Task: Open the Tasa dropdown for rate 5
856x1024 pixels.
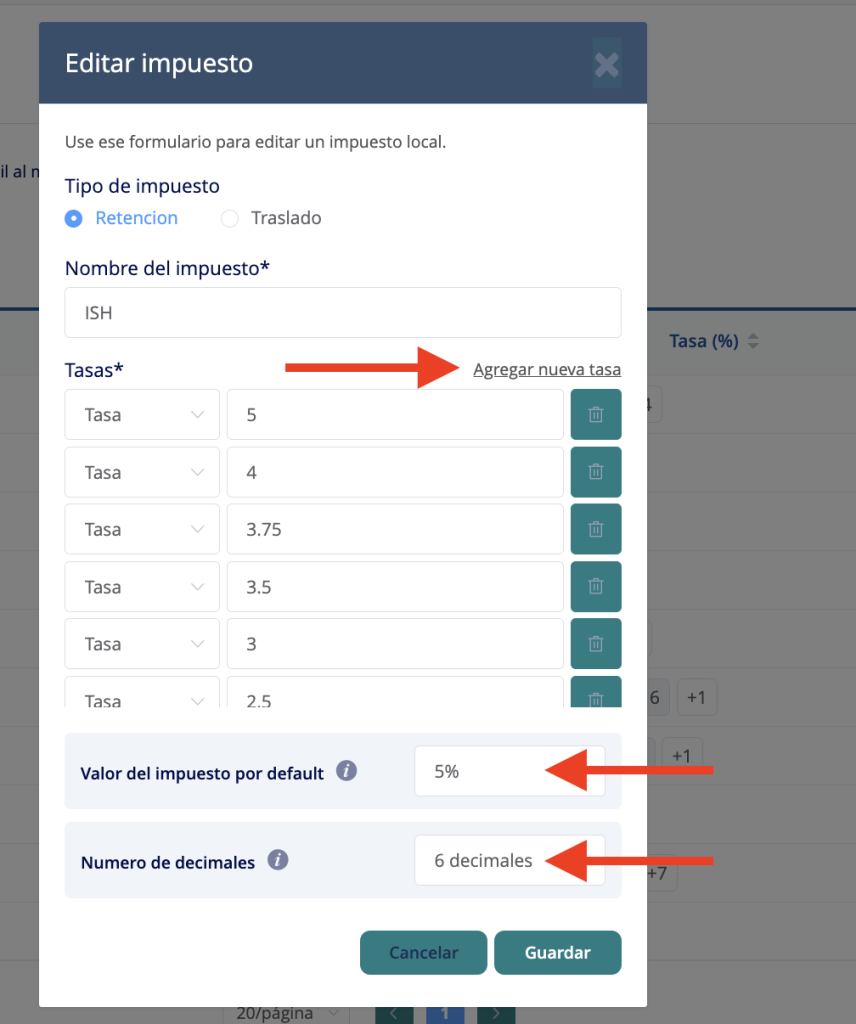Action: (142, 415)
